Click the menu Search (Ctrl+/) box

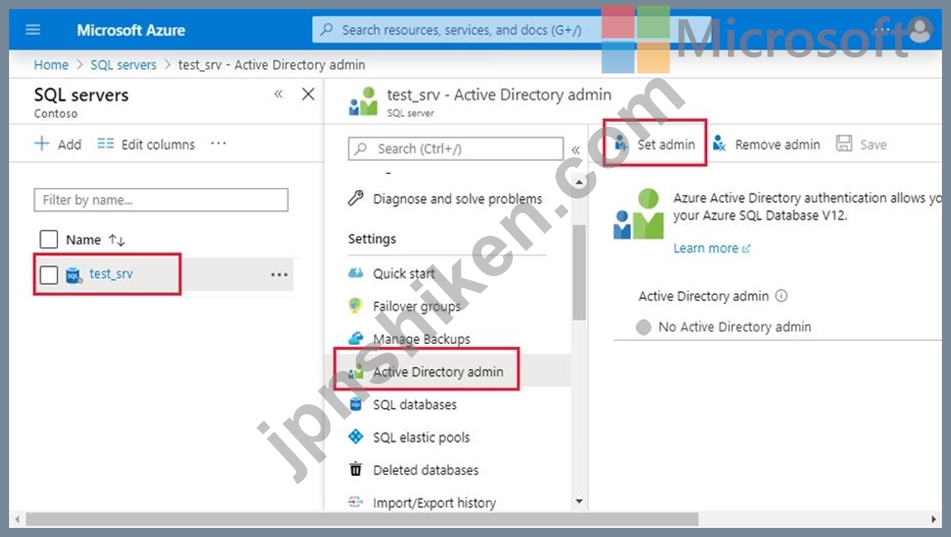click(x=455, y=149)
